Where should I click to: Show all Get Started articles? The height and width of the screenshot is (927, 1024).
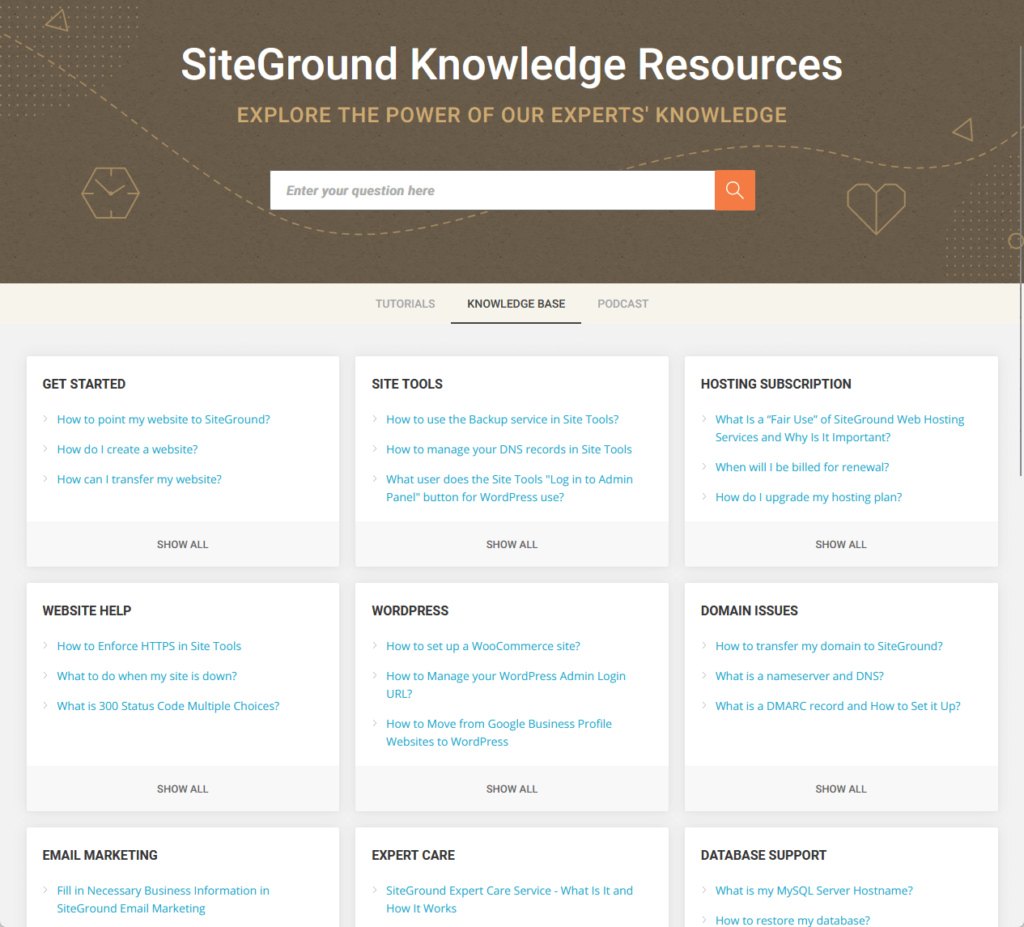pyautogui.click(x=183, y=544)
